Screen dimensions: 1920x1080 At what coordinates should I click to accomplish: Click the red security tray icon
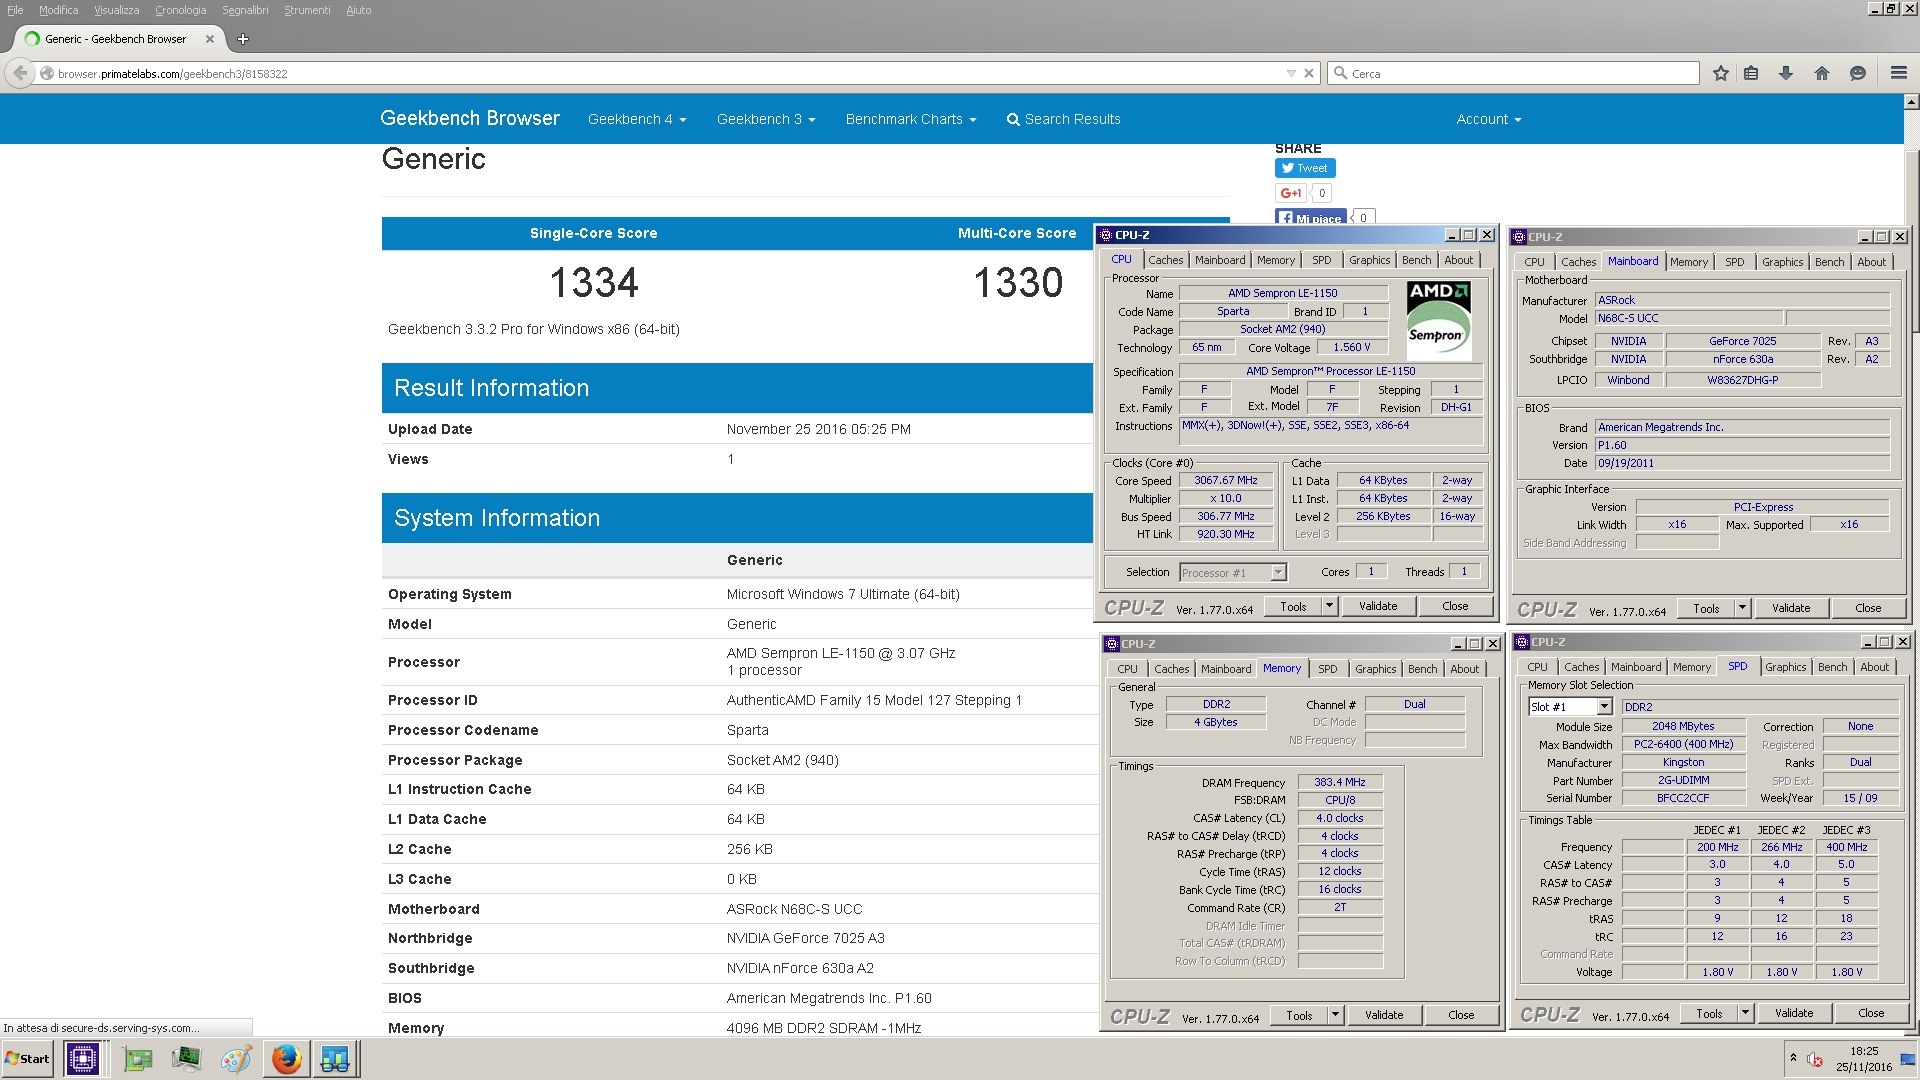point(1815,1060)
